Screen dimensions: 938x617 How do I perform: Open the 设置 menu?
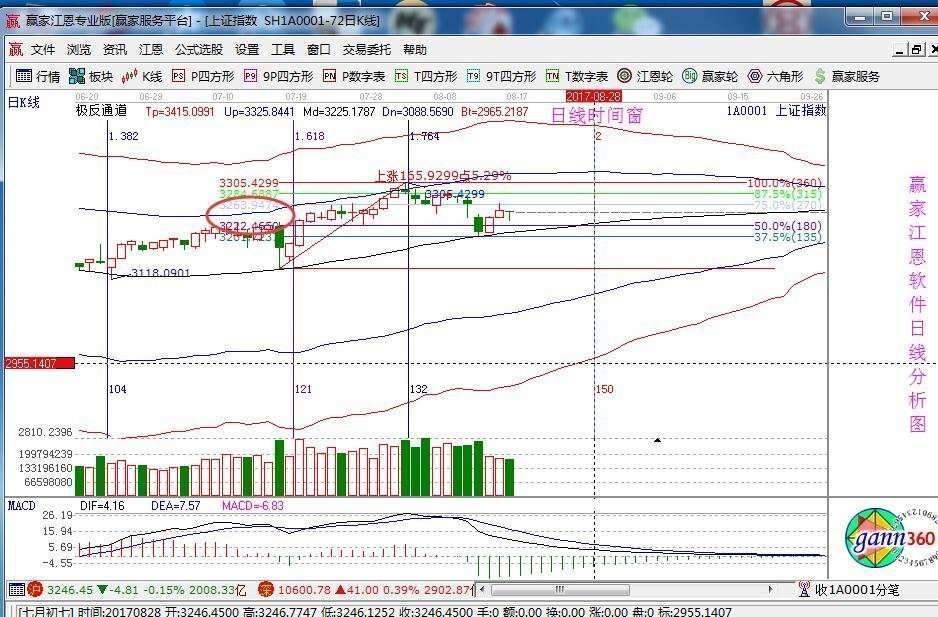pyautogui.click(x=247, y=50)
